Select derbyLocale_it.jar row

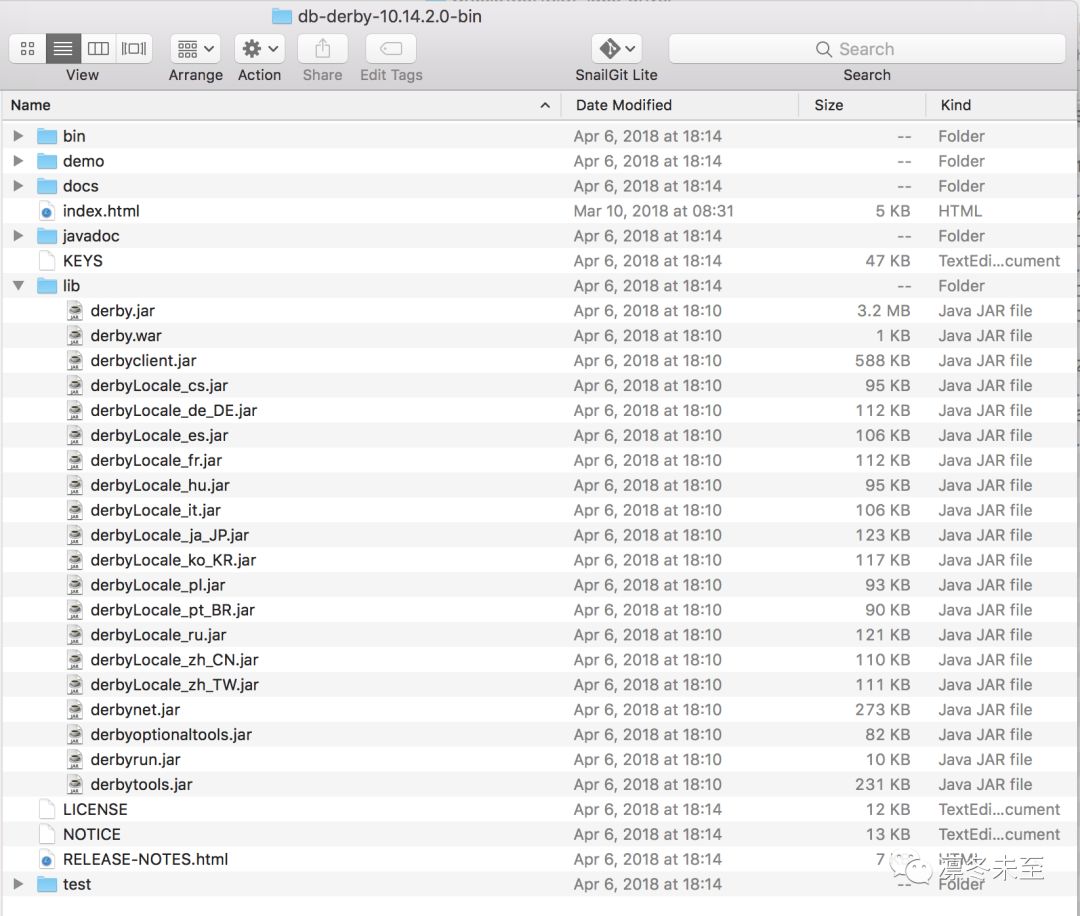(x=539, y=510)
